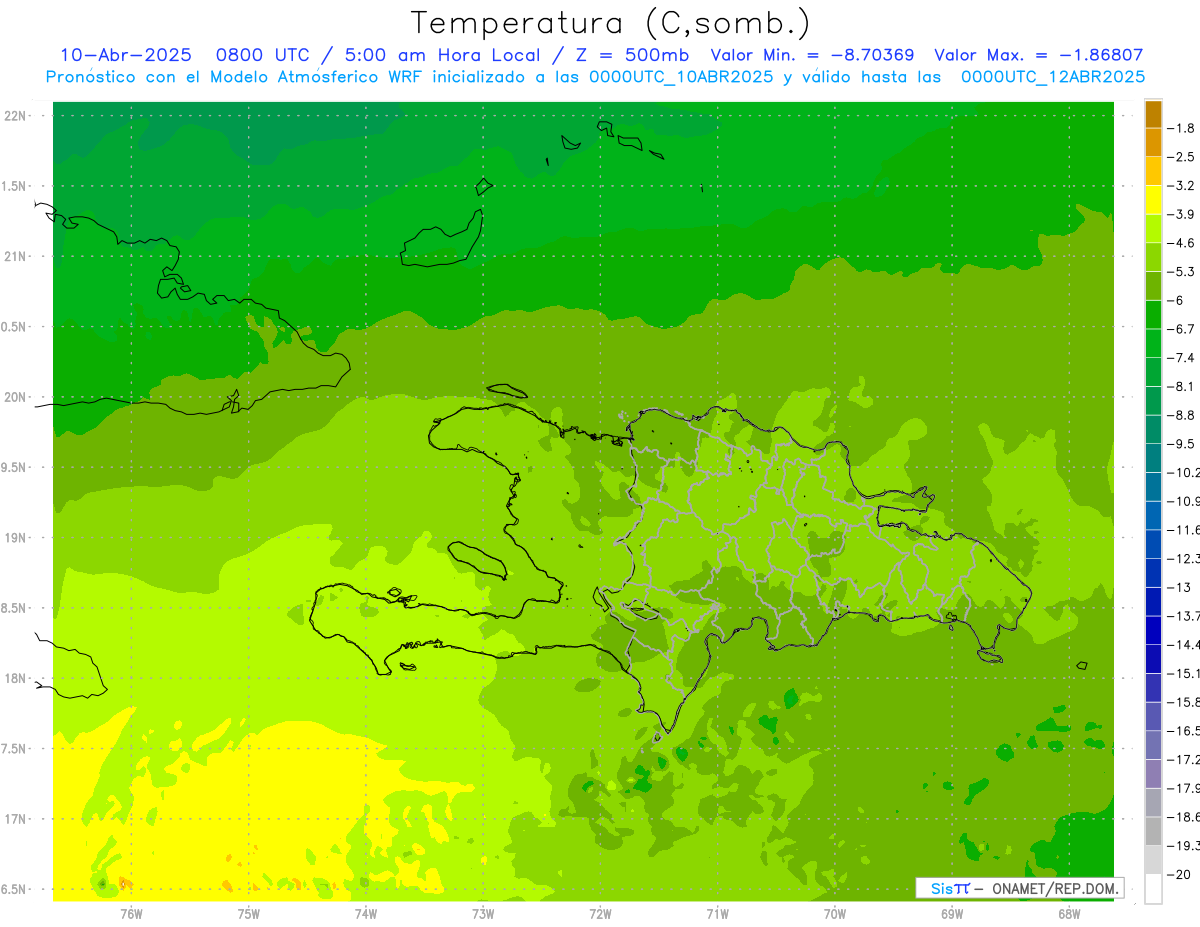Pick the yellow swatch between -3.2 and -3.9
Image resolution: width=1200 pixels, height=927 pixels.
click(x=1153, y=200)
